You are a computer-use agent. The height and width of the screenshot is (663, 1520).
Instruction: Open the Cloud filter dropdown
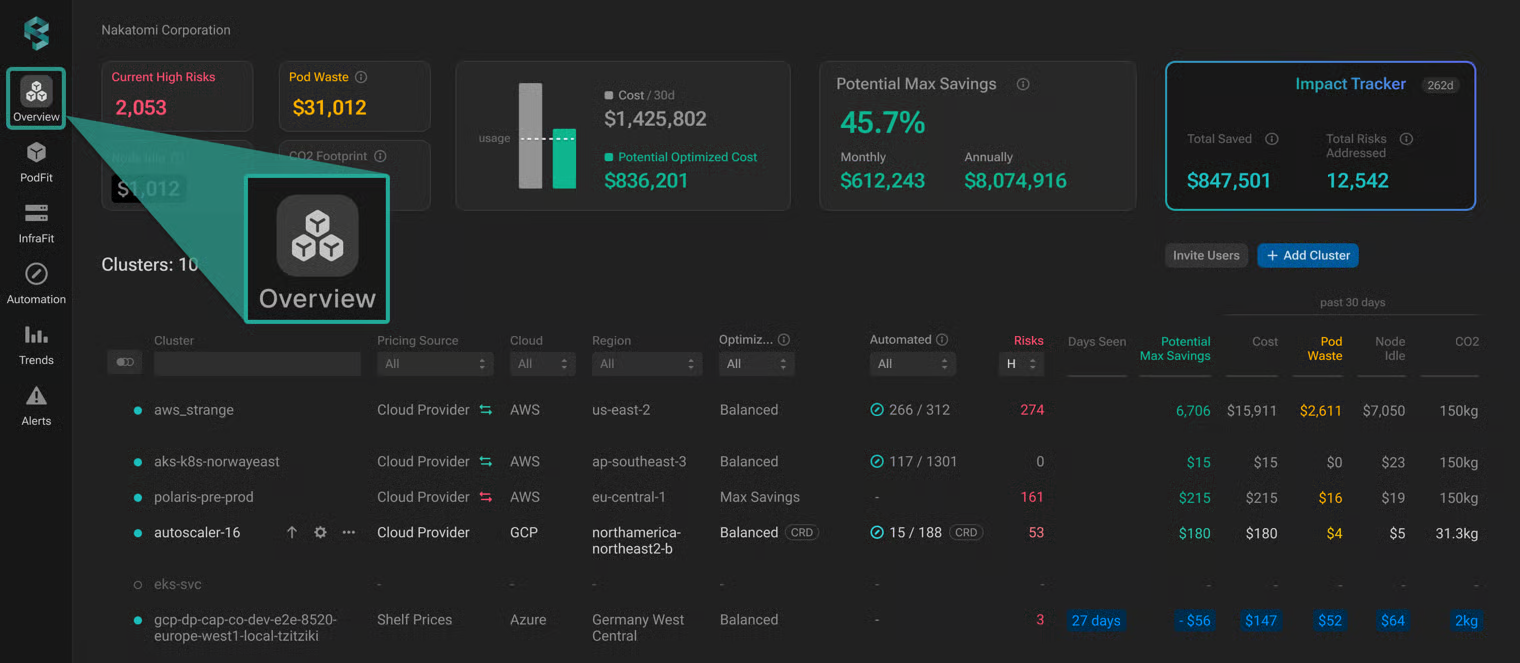[541, 364]
